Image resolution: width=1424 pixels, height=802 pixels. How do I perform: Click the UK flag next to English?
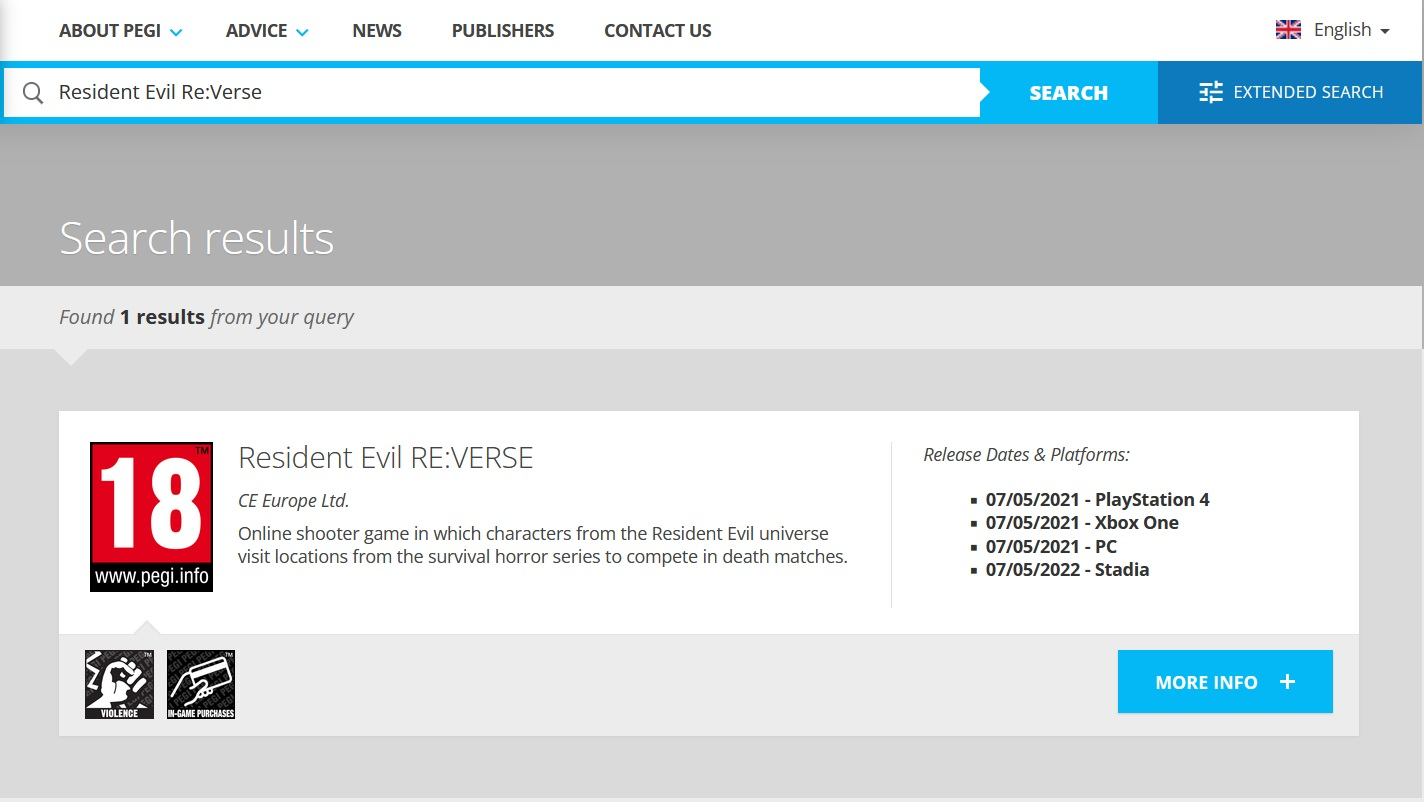[1289, 29]
